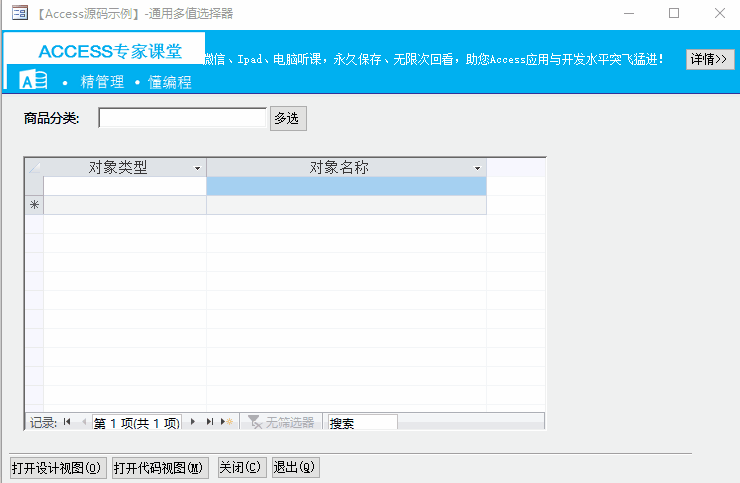Screen dimensions: 740x483
Task: Click the 对象类型 column header
Action: click(125, 167)
